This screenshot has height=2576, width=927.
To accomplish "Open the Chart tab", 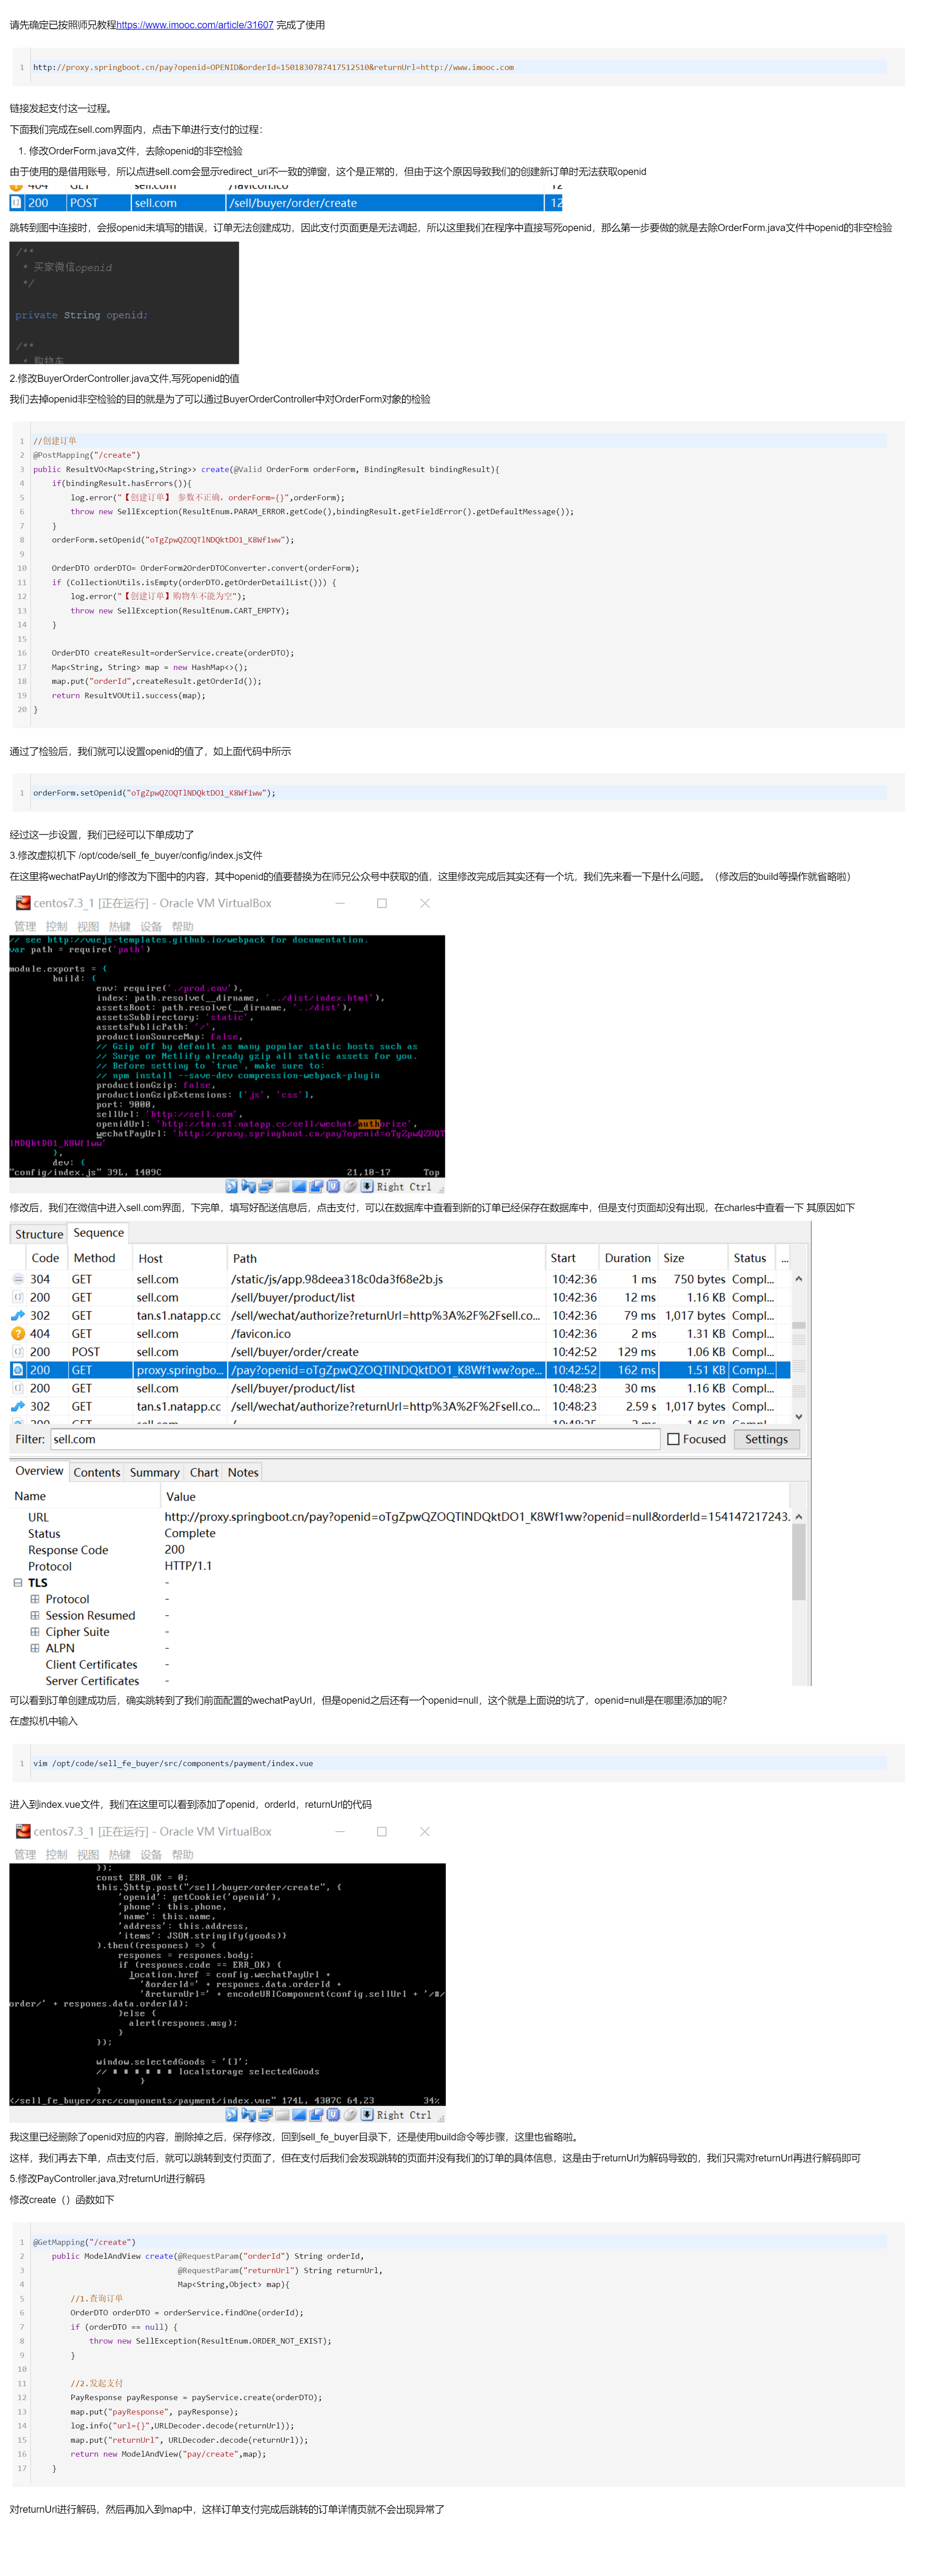I will [x=204, y=1472].
